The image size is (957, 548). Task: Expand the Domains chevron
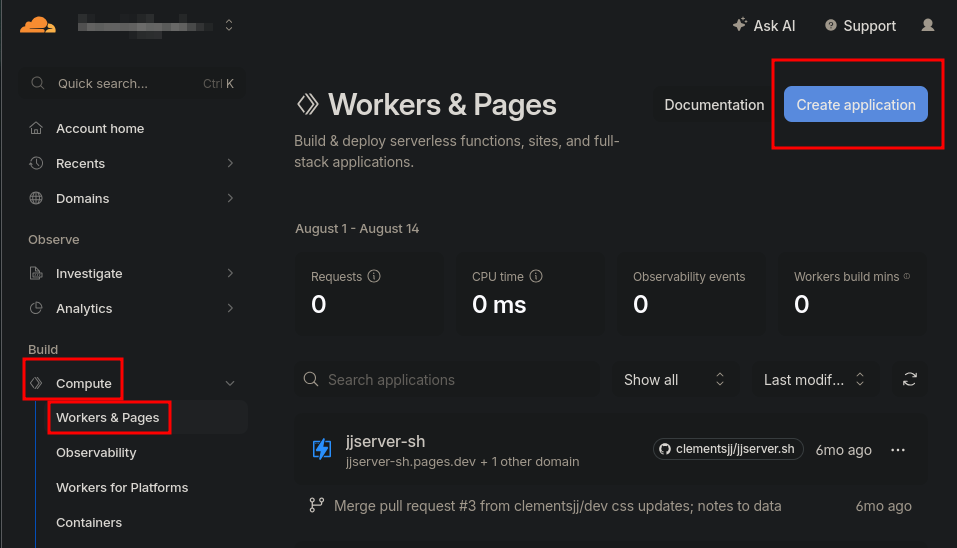[x=230, y=198]
